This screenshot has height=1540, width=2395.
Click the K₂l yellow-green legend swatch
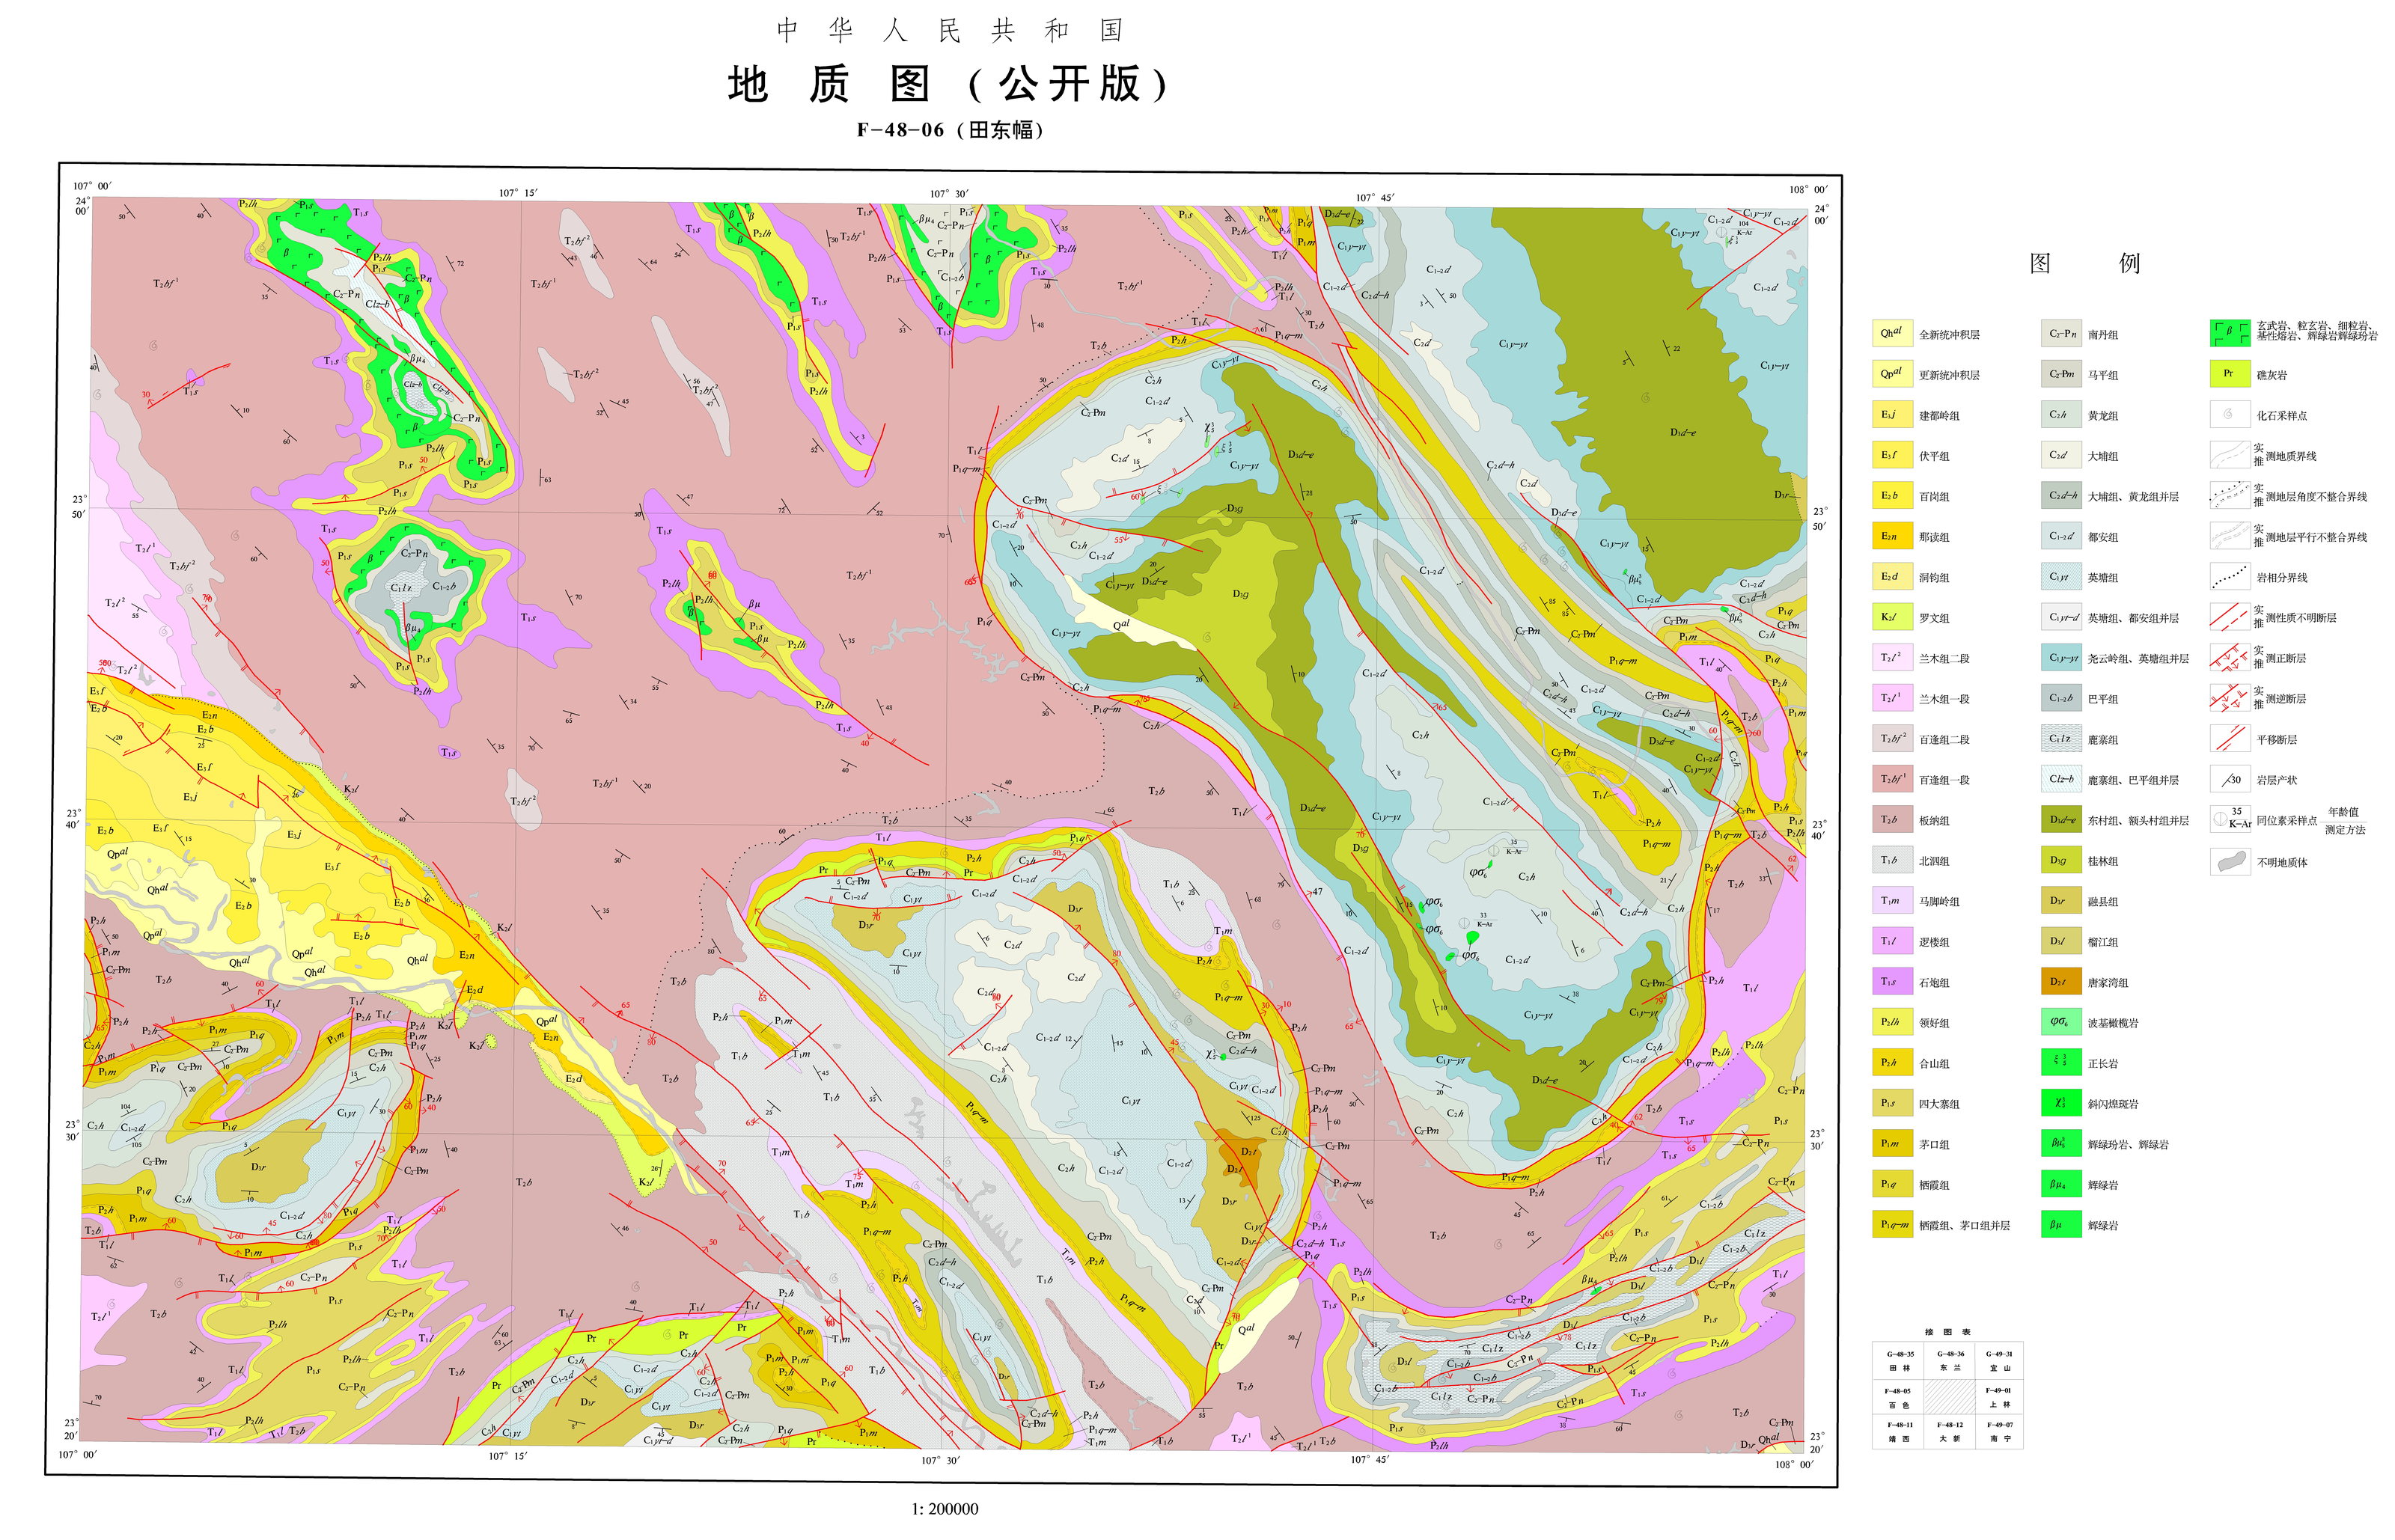tap(1891, 617)
